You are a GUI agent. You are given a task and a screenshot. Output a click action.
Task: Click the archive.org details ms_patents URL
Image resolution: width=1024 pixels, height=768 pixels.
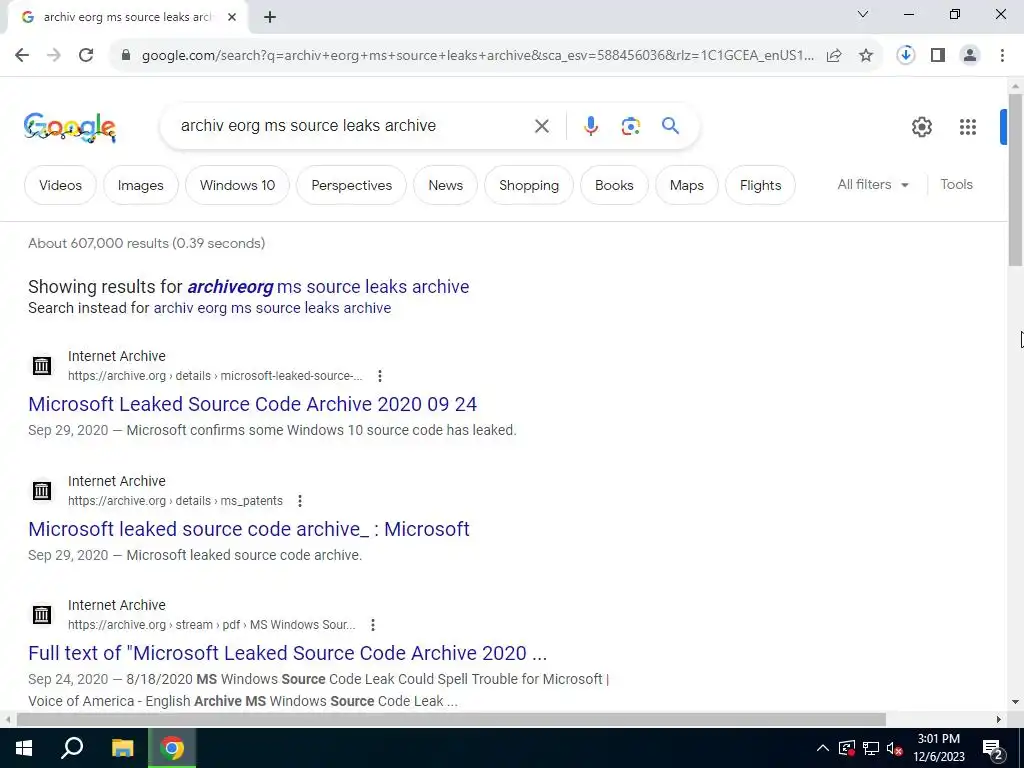click(175, 501)
